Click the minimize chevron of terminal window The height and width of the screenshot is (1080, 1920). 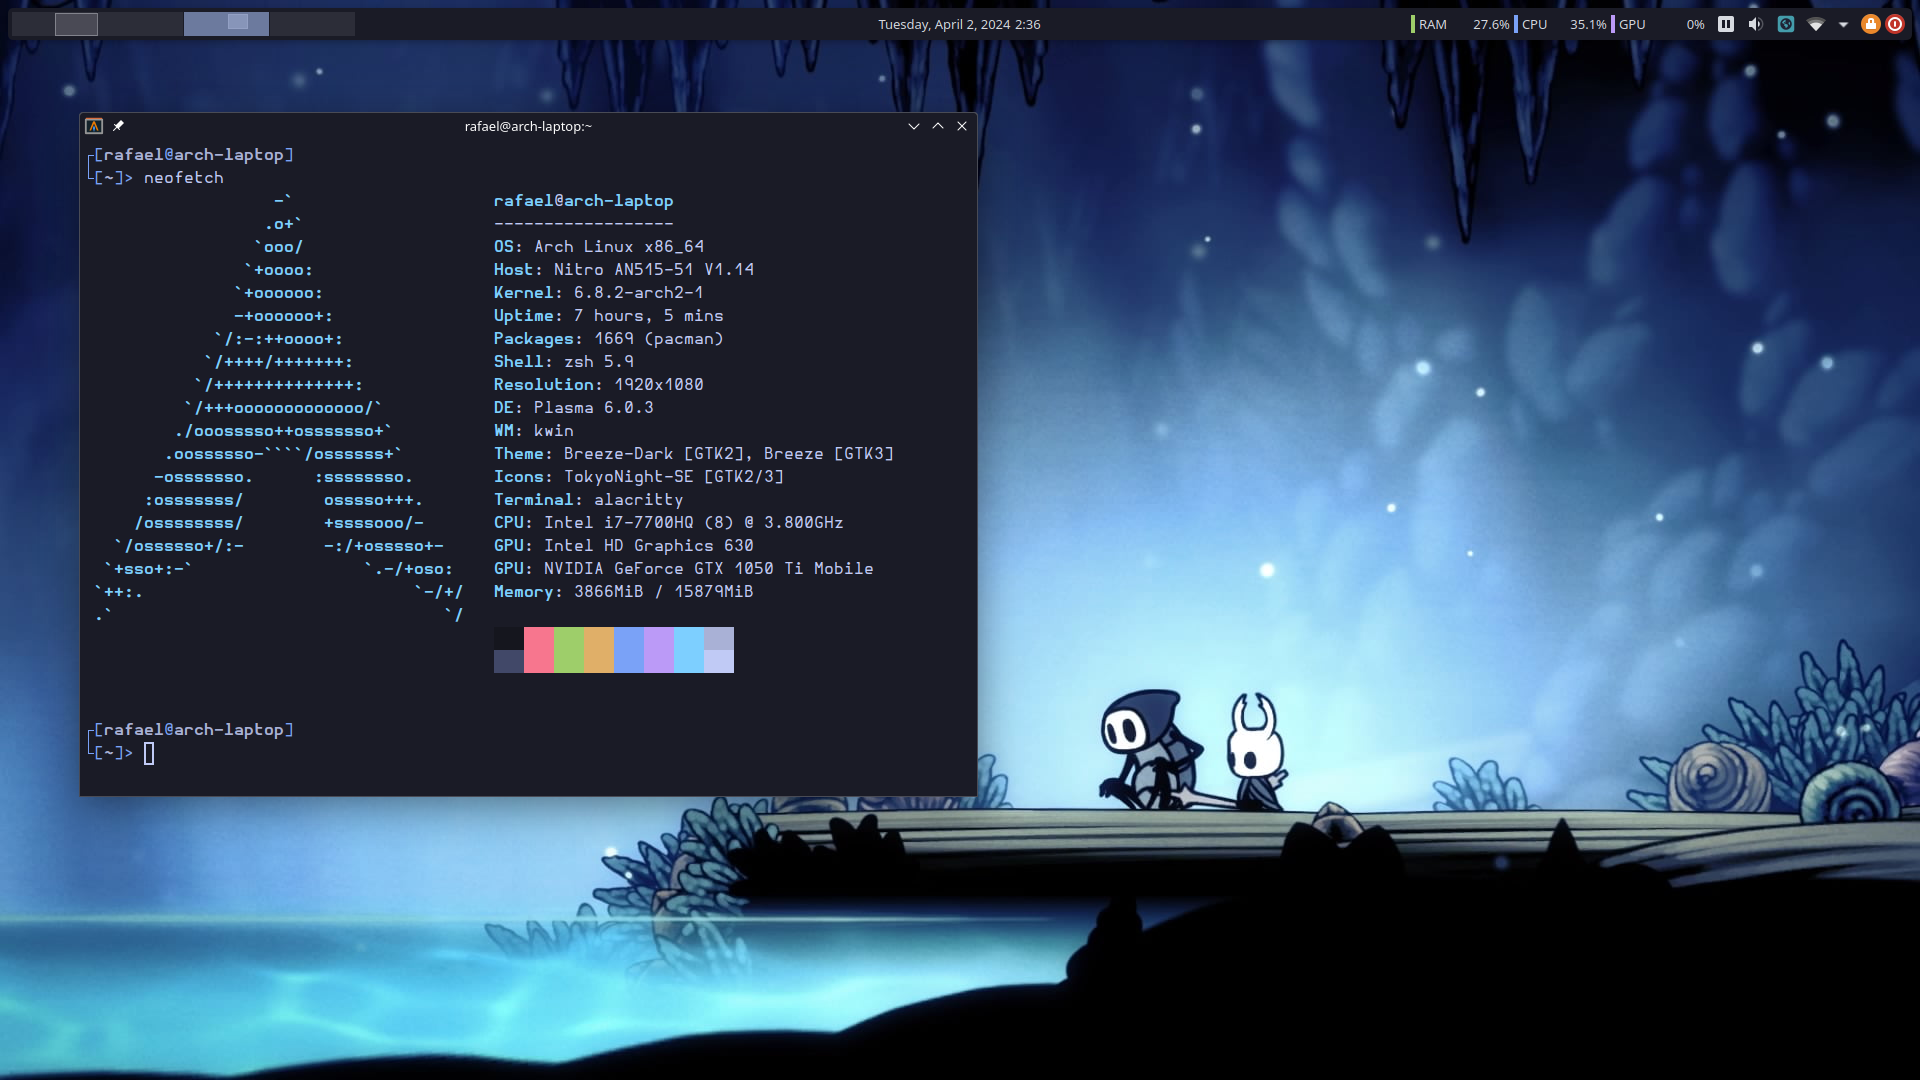(913, 126)
